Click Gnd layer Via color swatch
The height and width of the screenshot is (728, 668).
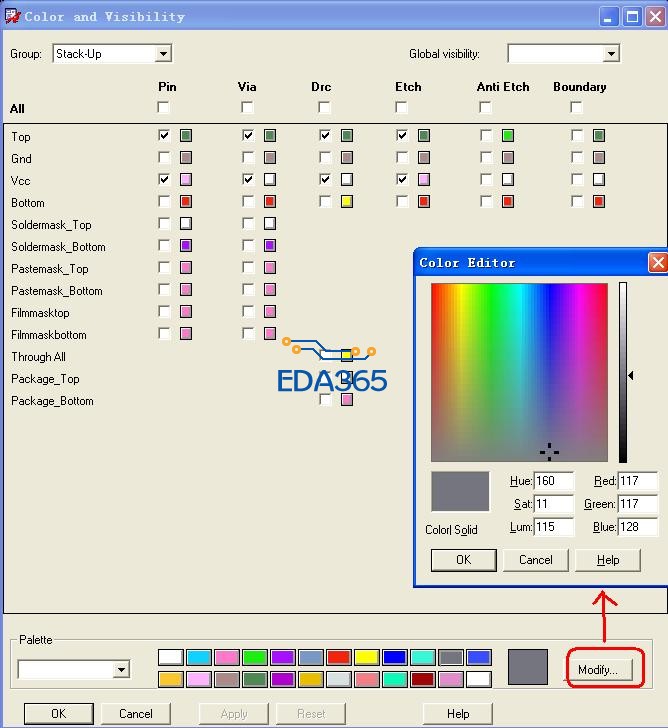point(270,157)
